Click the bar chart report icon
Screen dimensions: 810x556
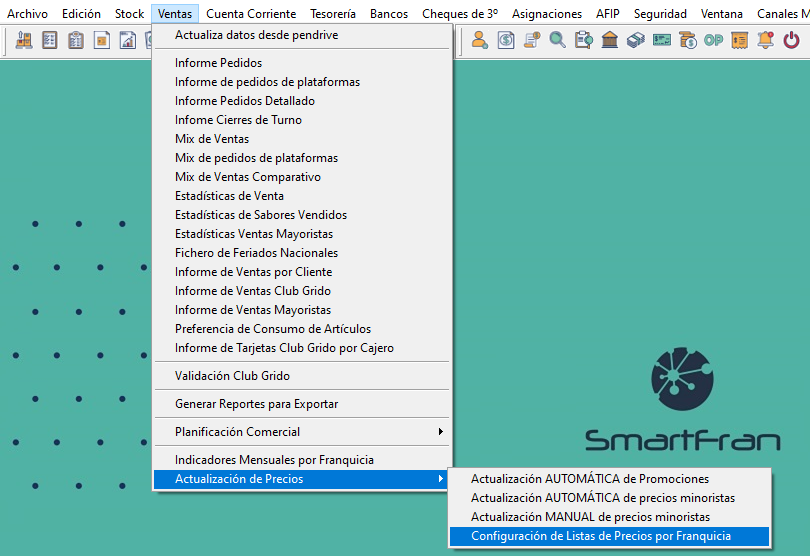[128, 40]
